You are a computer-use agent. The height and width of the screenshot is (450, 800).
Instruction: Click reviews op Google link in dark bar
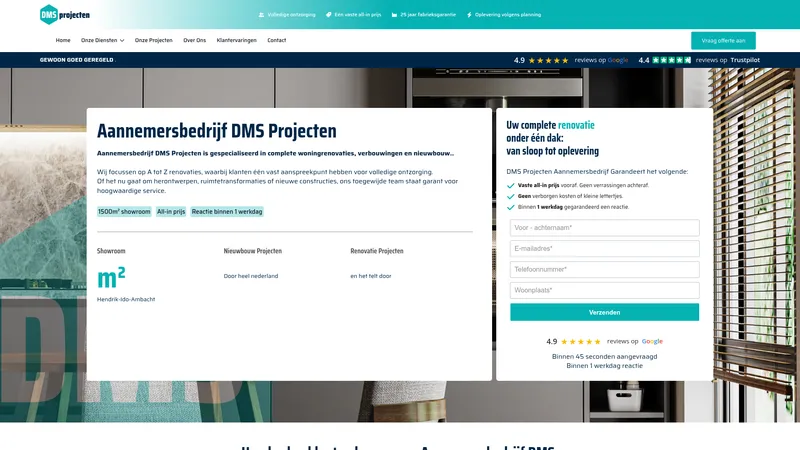point(601,60)
